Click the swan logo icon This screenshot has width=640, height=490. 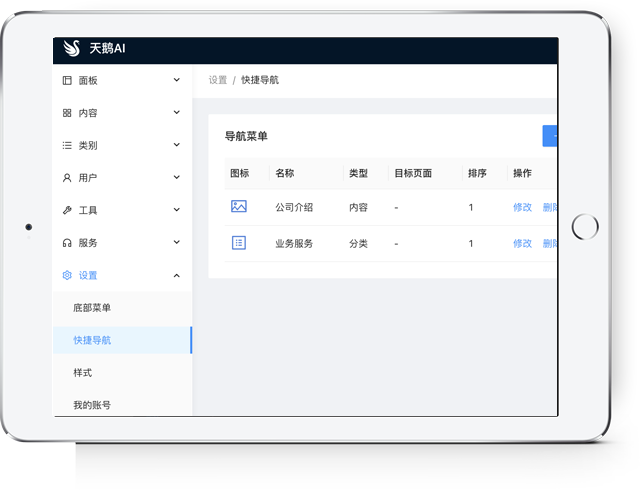[x=71, y=48]
